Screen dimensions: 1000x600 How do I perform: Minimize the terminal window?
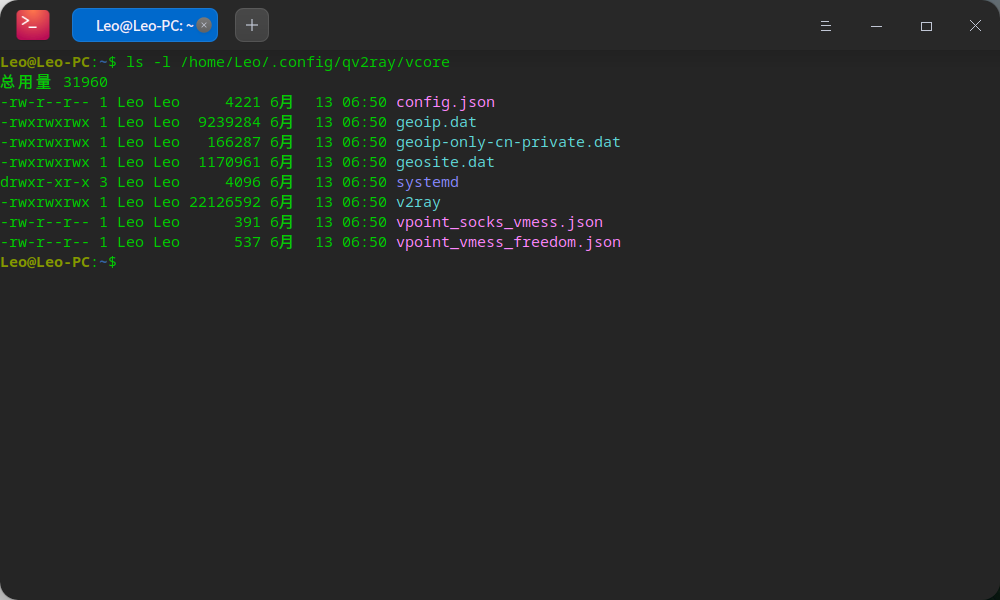tap(876, 26)
